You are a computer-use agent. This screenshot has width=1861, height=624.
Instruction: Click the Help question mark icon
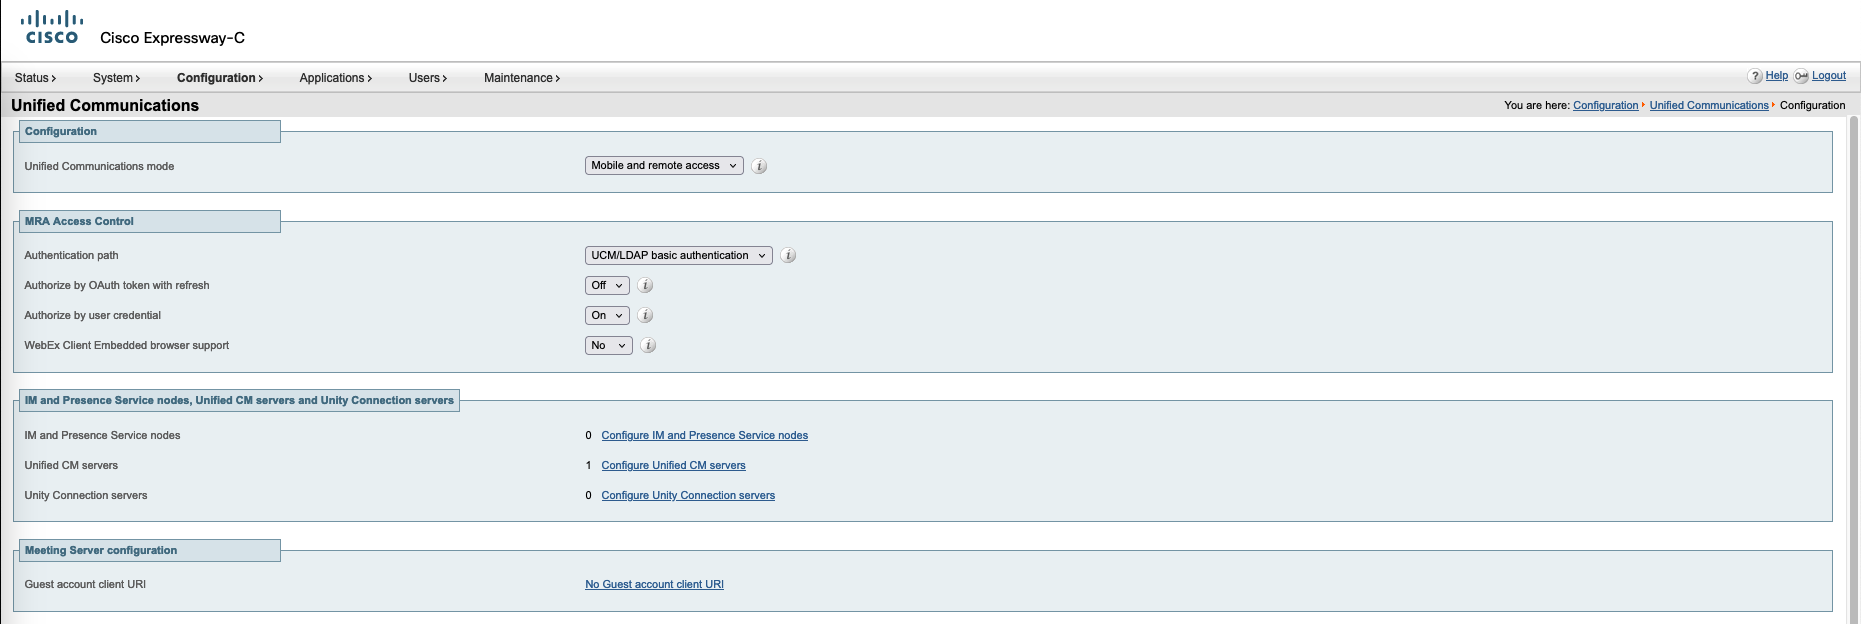tap(1754, 77)
